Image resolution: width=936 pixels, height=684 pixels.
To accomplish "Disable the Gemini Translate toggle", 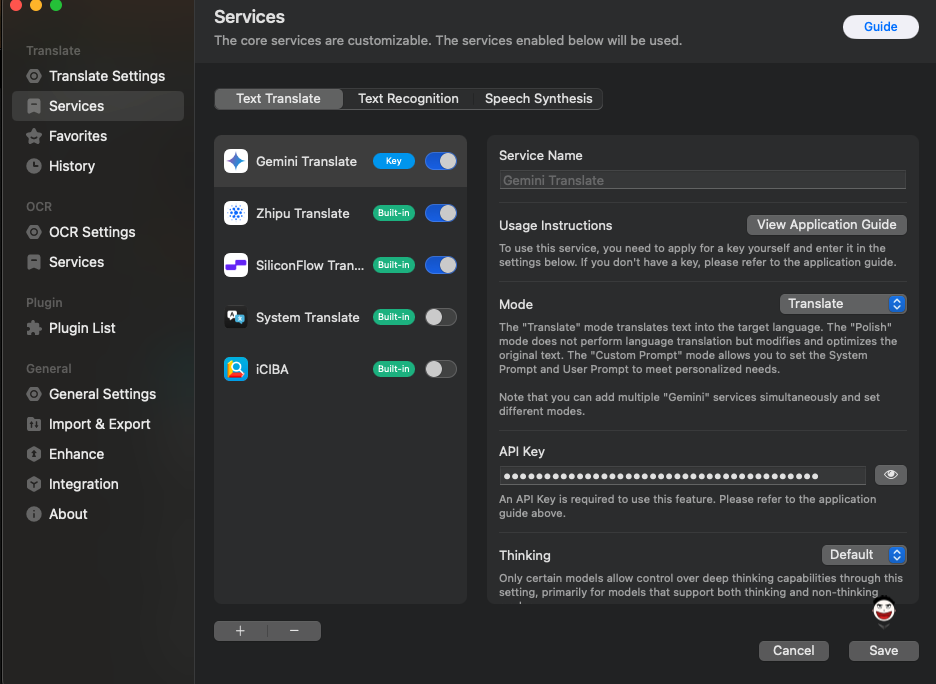I will pyautogui.click(x=441, y=161).
